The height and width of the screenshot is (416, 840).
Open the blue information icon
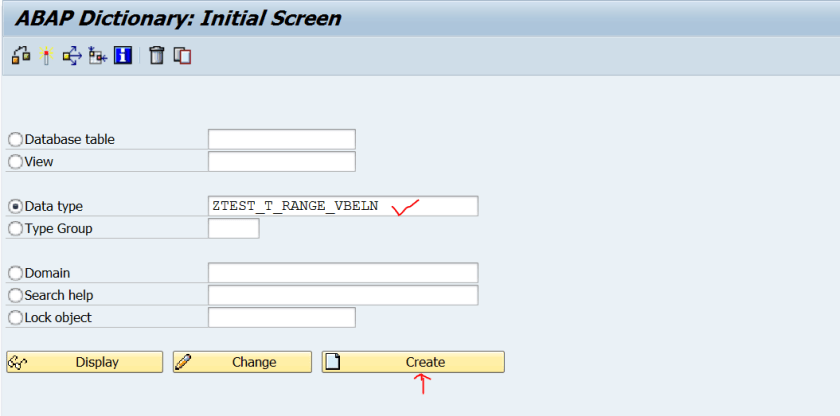click(123, 56)
